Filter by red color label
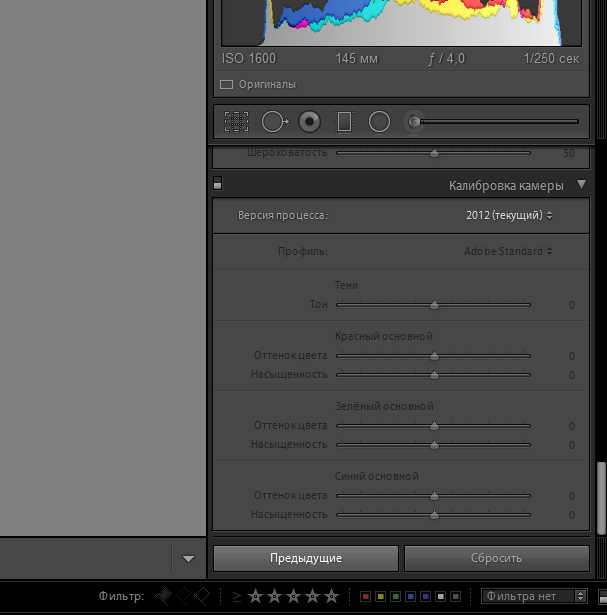The height and width of the screenshot is (615, 607). (365, 597)
